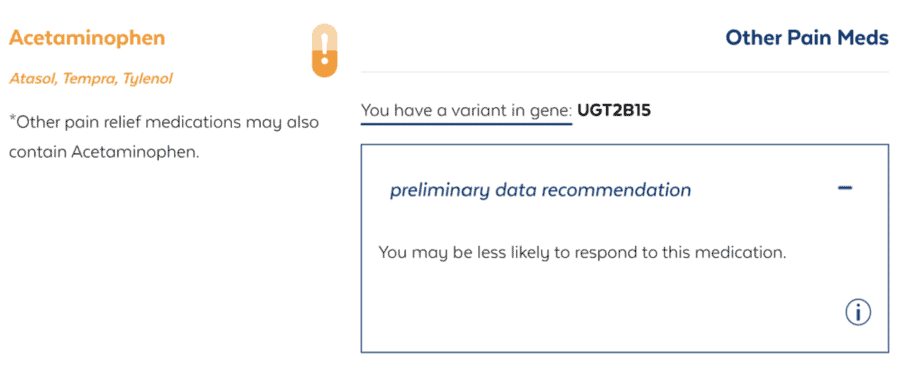
Task: Click the Acetaminophen medication heading
Action: (87, 38)
